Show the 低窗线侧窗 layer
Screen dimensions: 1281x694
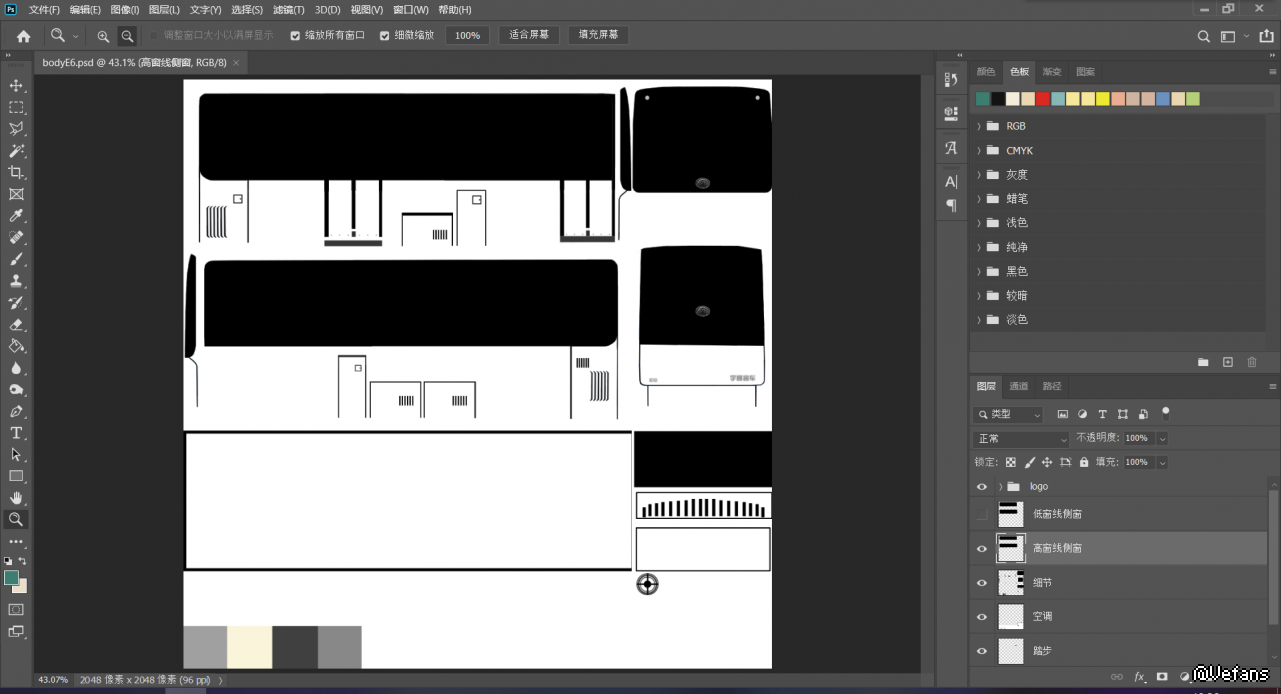981,514
